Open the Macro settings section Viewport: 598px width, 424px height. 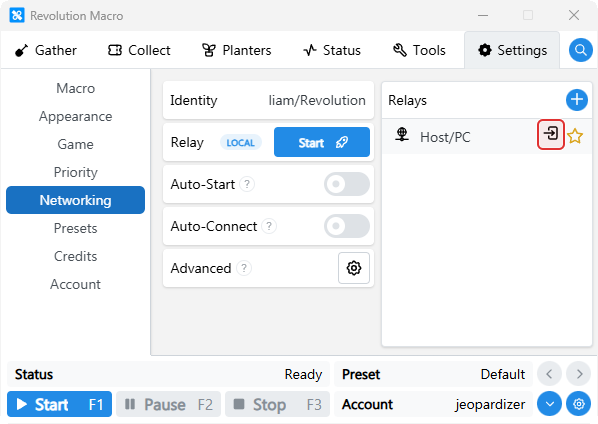[76, 88]
